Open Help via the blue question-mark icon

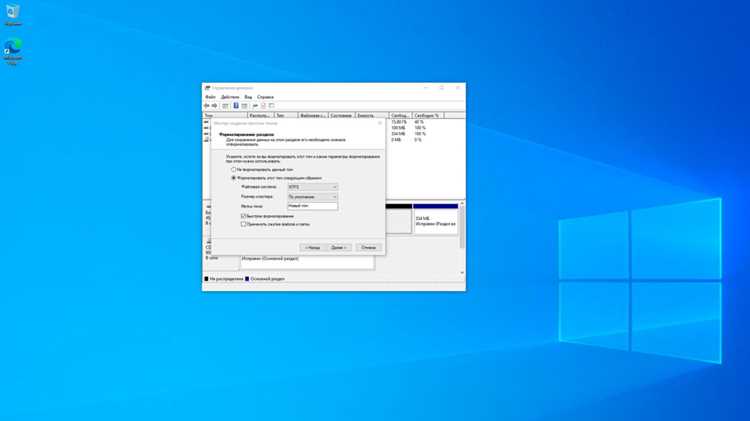click(236, 106)
